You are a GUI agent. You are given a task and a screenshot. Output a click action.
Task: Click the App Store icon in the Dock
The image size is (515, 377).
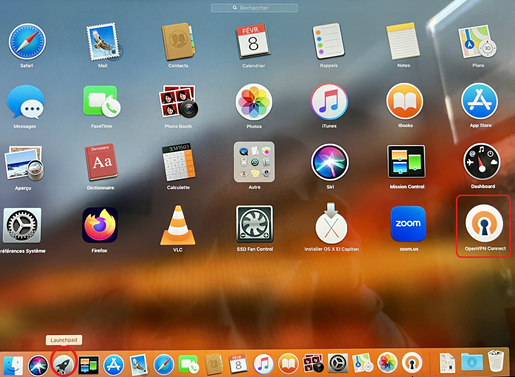click(x=113, y=365)
